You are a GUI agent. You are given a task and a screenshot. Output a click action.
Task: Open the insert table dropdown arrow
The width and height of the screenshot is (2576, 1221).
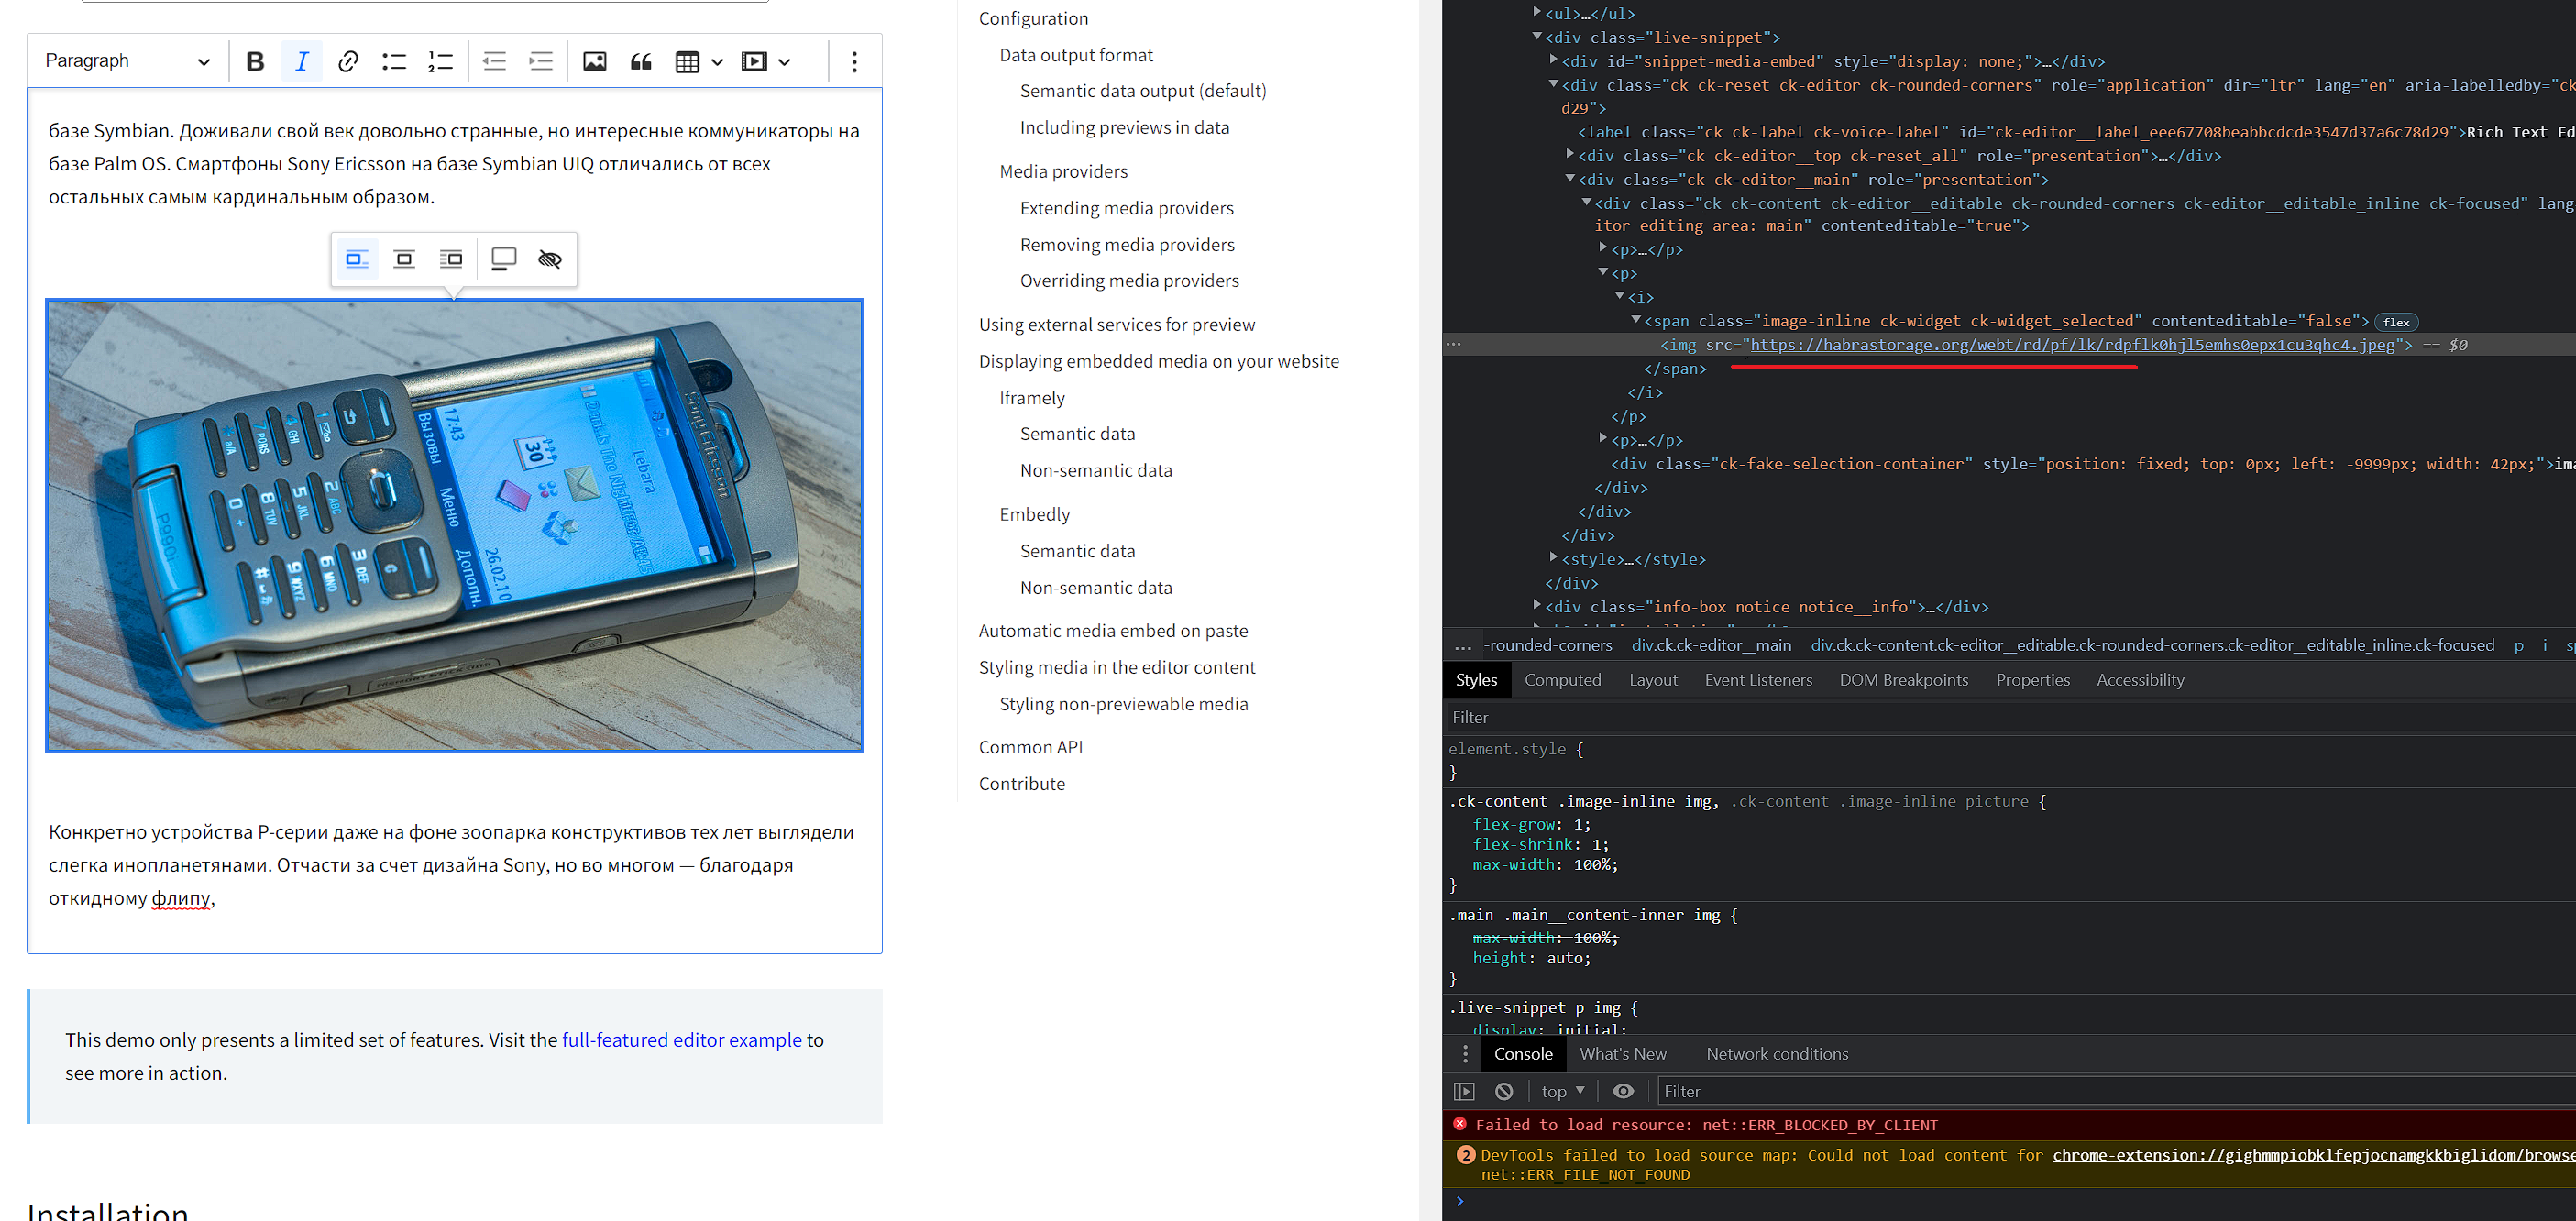[x=717, y=61]
